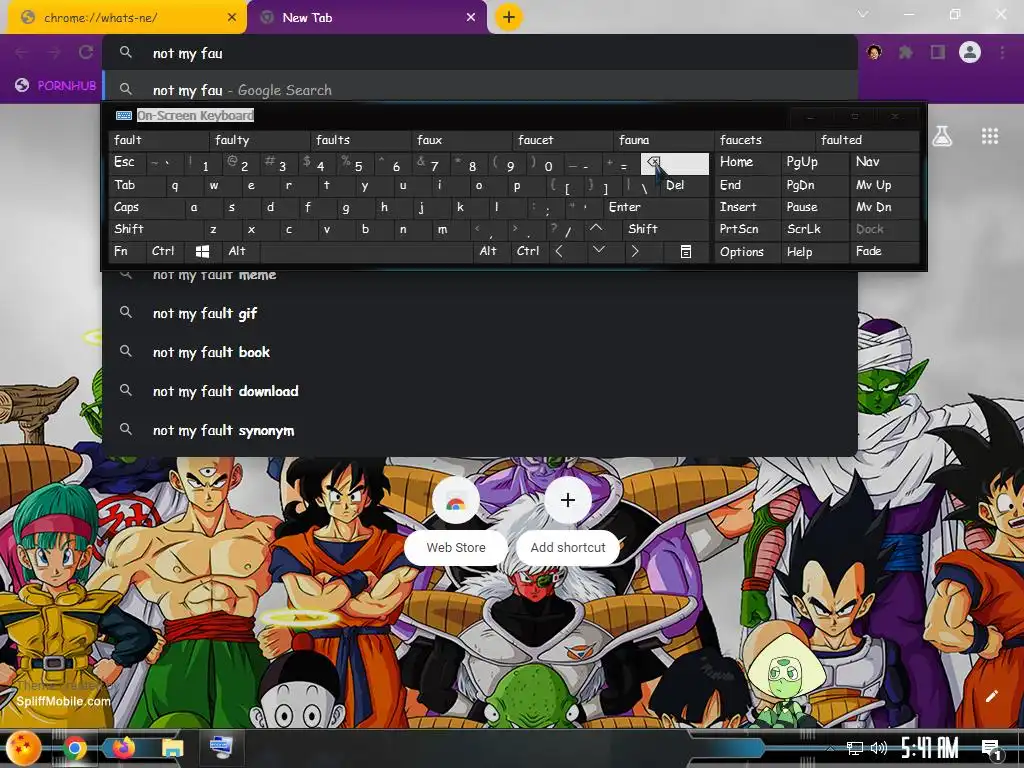
Task: Toggle the Fn key
Action: 127,251
